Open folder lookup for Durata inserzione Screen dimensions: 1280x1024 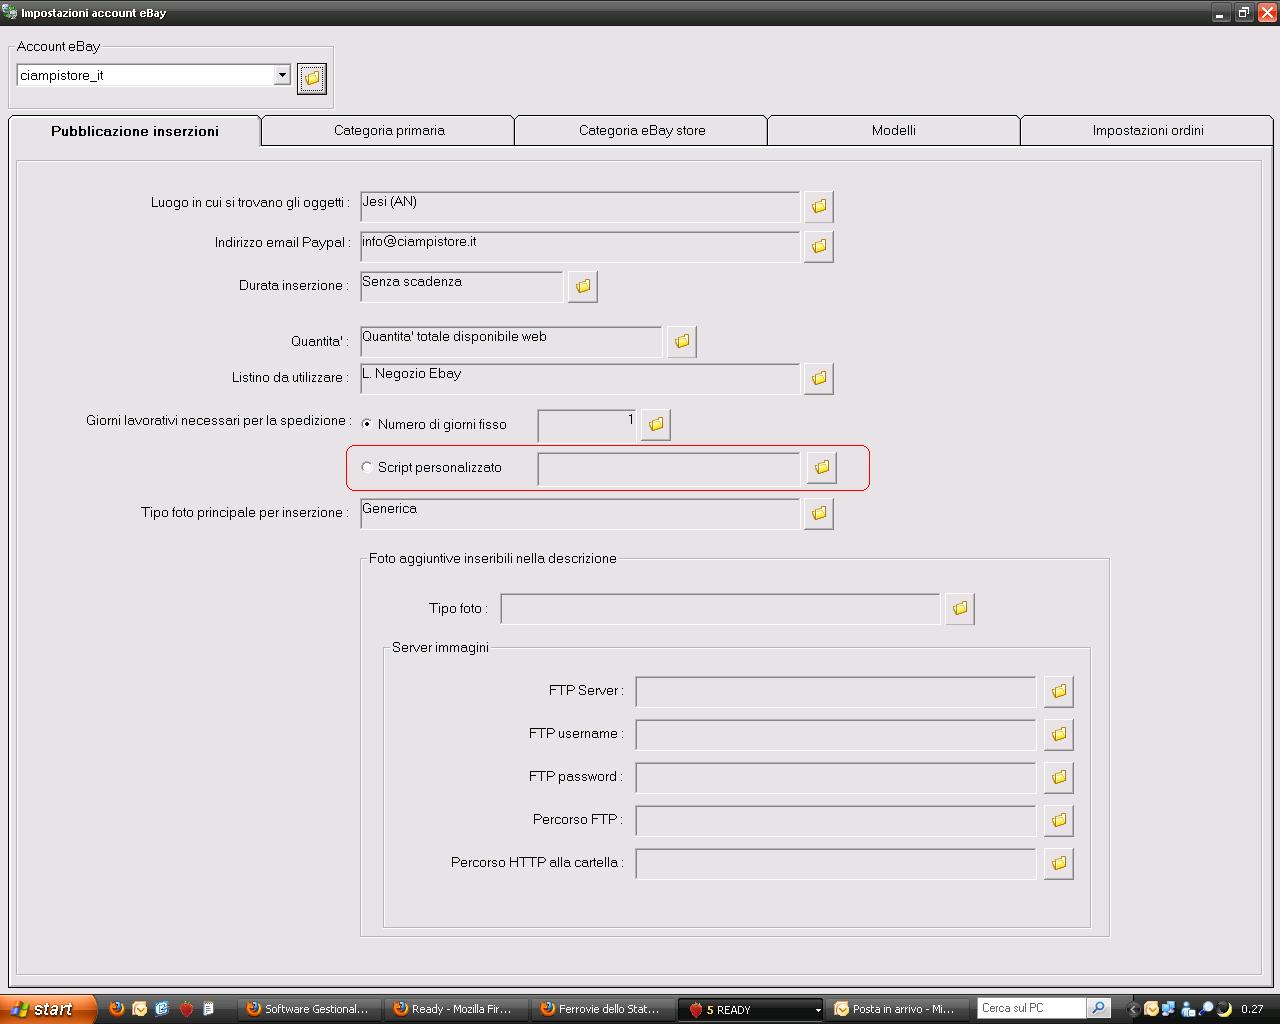point(583,286)
